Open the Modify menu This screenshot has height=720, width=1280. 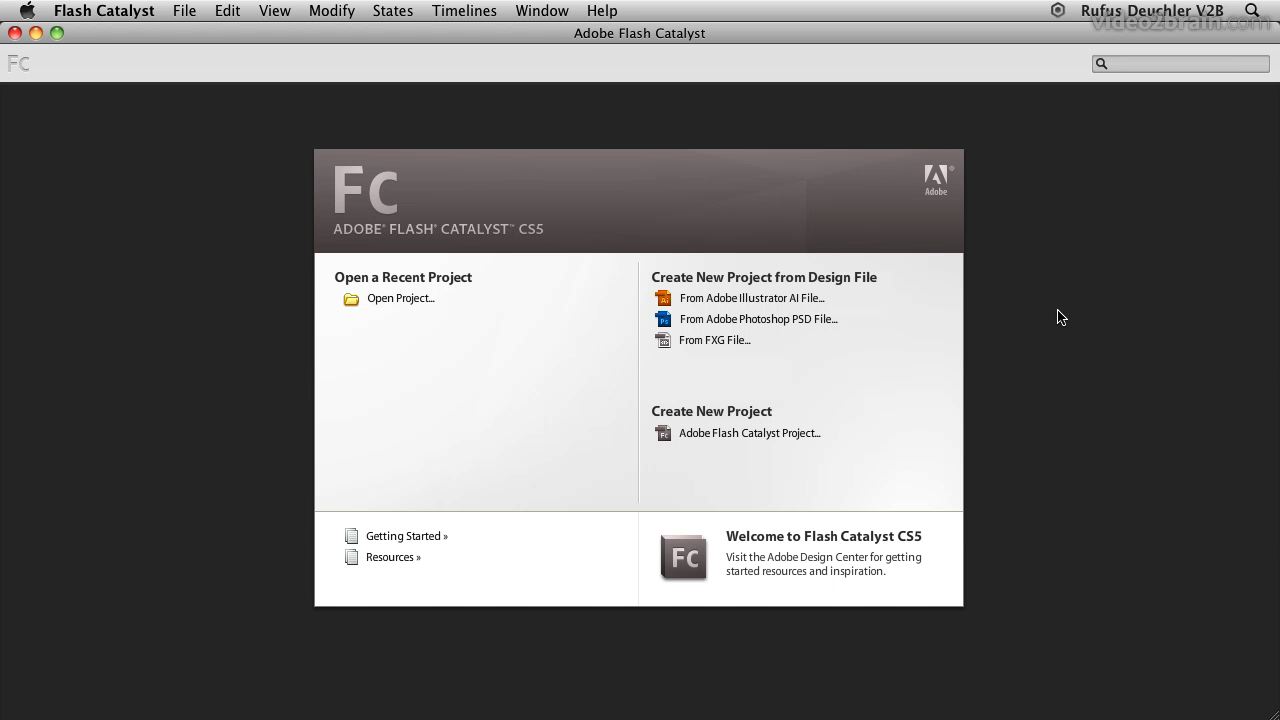click(x=331, y=10)
